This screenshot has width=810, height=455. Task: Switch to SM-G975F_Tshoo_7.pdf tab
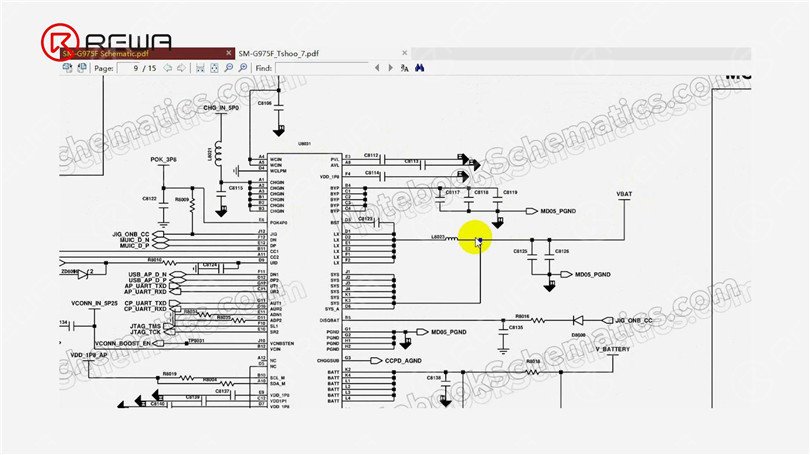point(278,53)
